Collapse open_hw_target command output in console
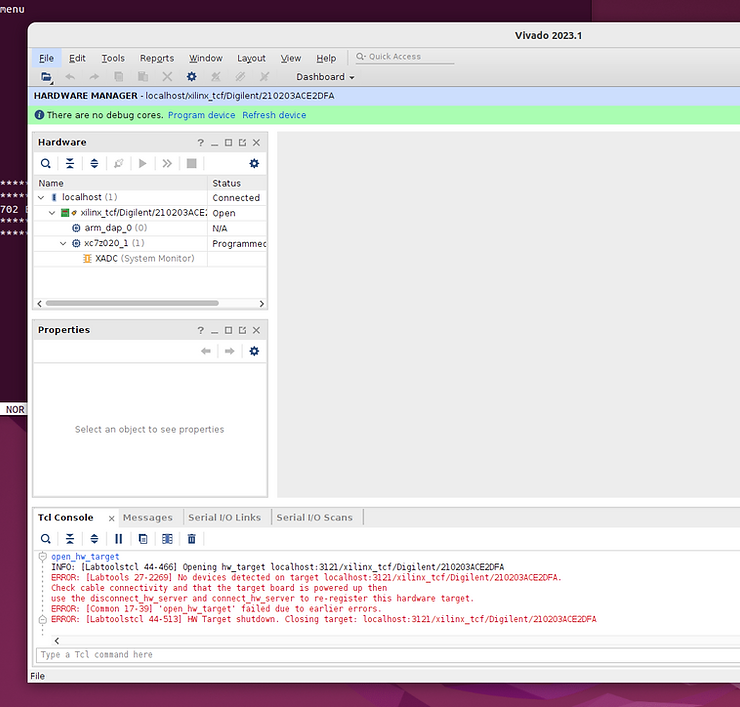Screen dimensions: 740x707 pos(42,556)
